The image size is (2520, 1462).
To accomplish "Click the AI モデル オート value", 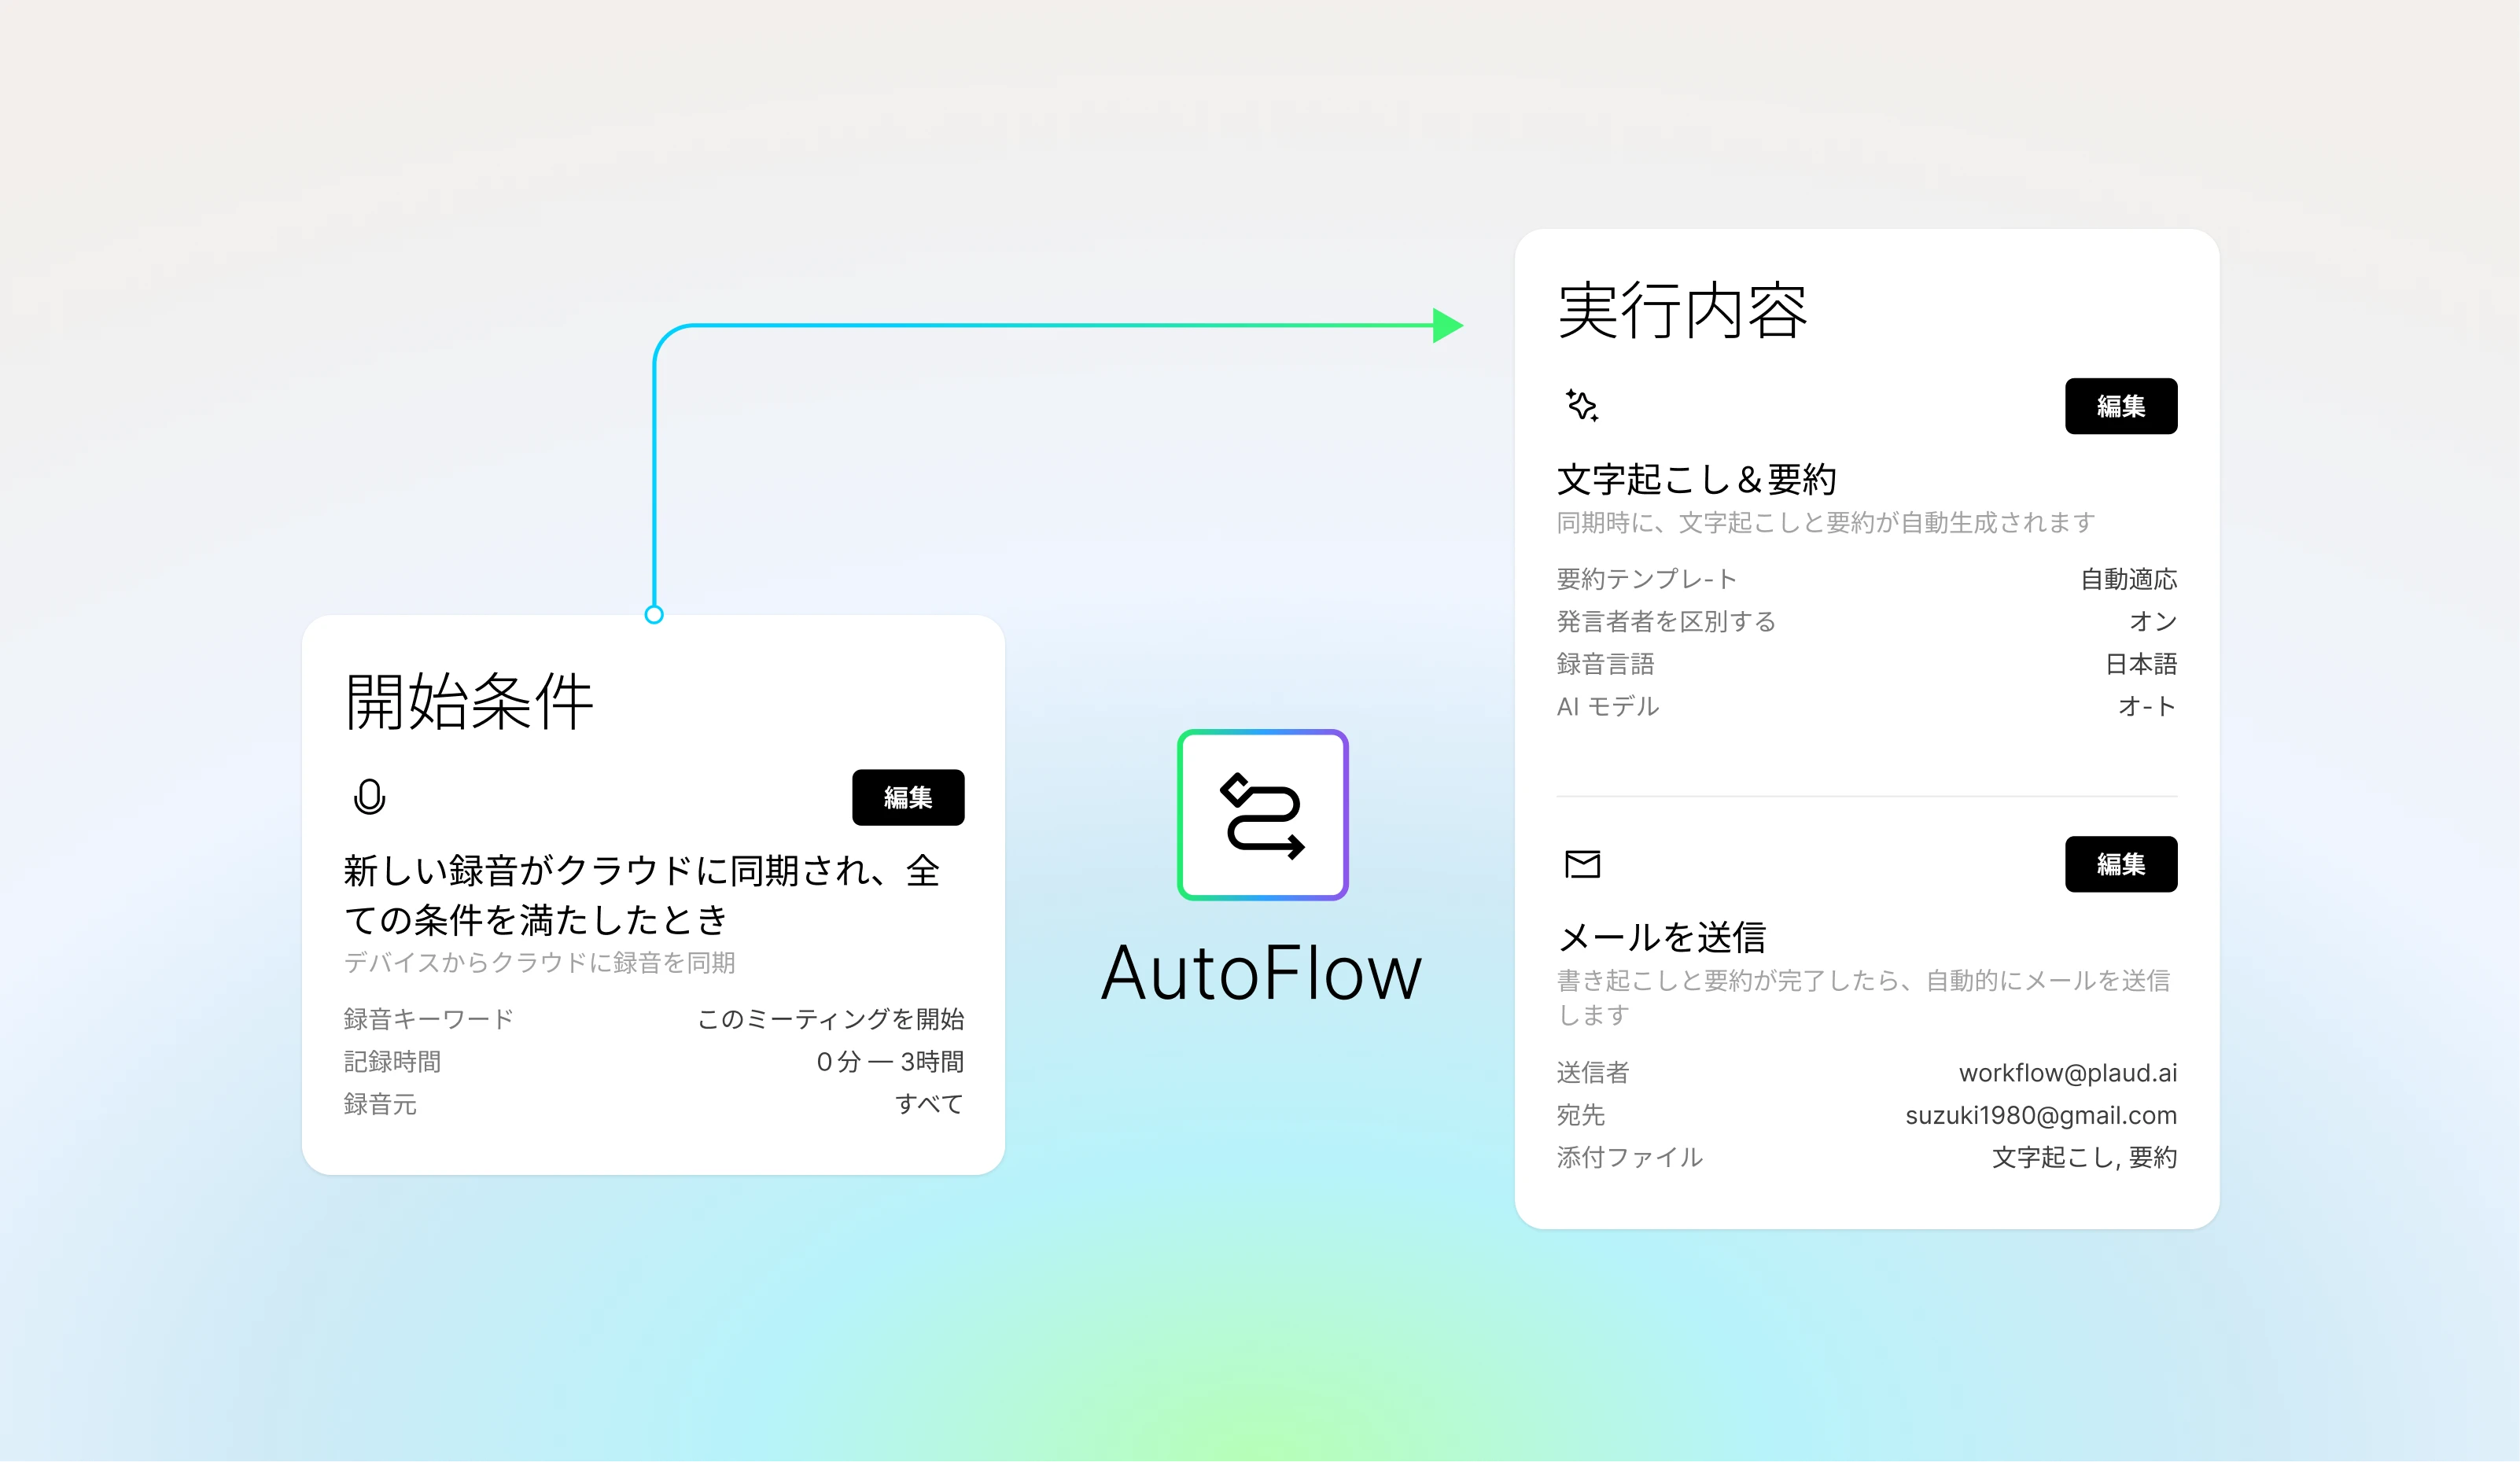I will (x=2146, y=707).
